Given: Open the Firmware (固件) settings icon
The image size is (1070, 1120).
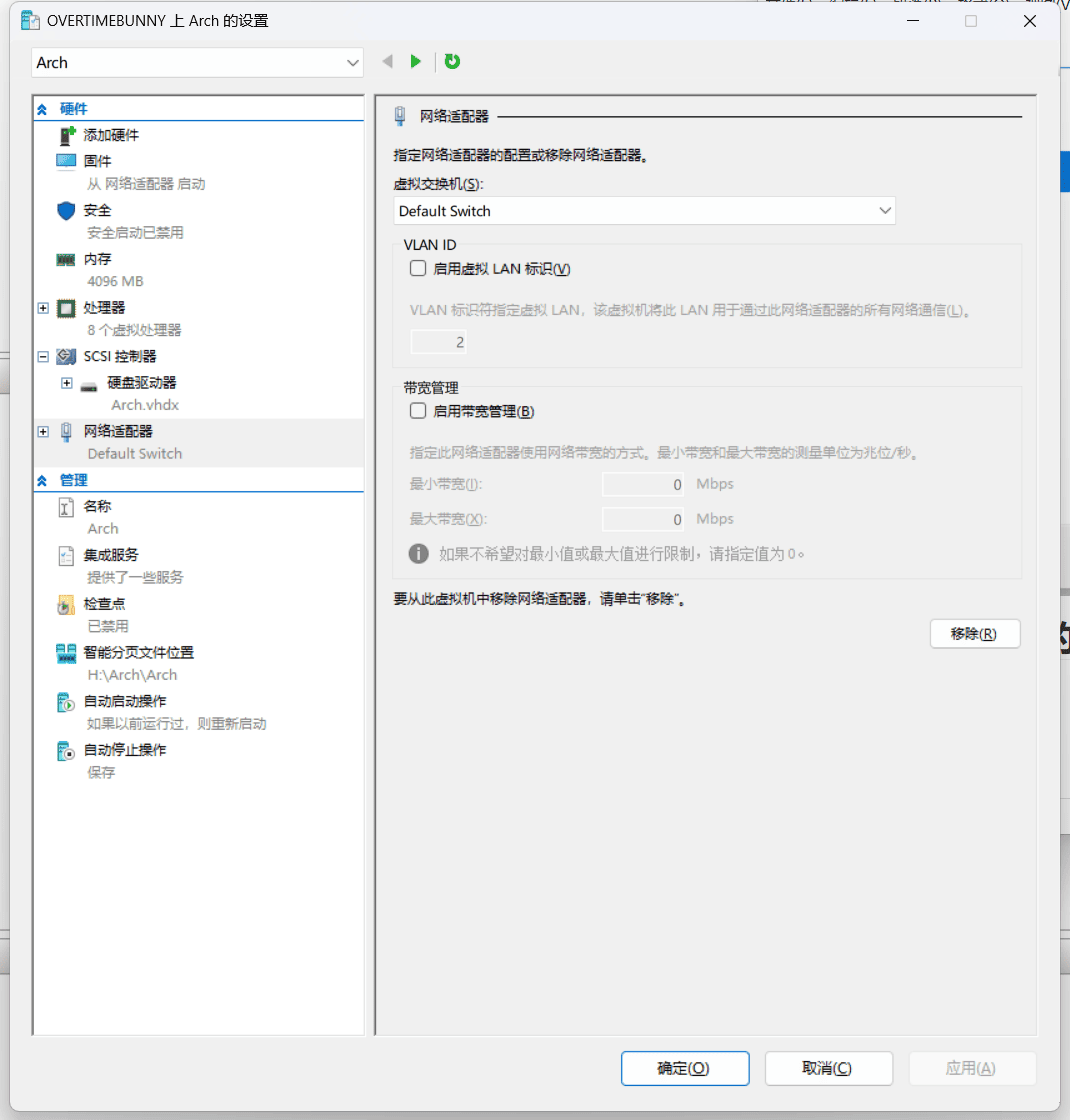Looking at the screenshot, I should (x=66, y=161).
